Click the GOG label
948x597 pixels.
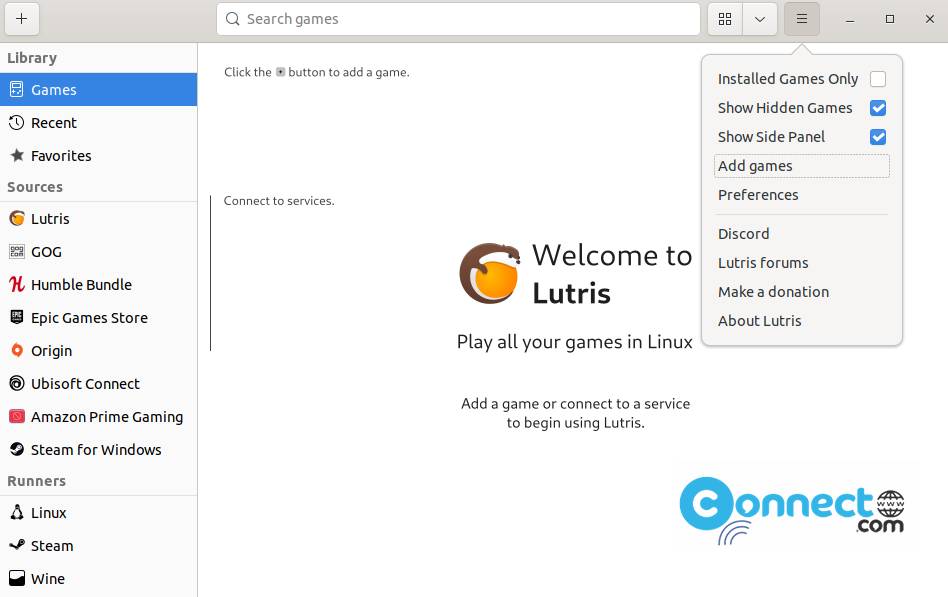47,252
